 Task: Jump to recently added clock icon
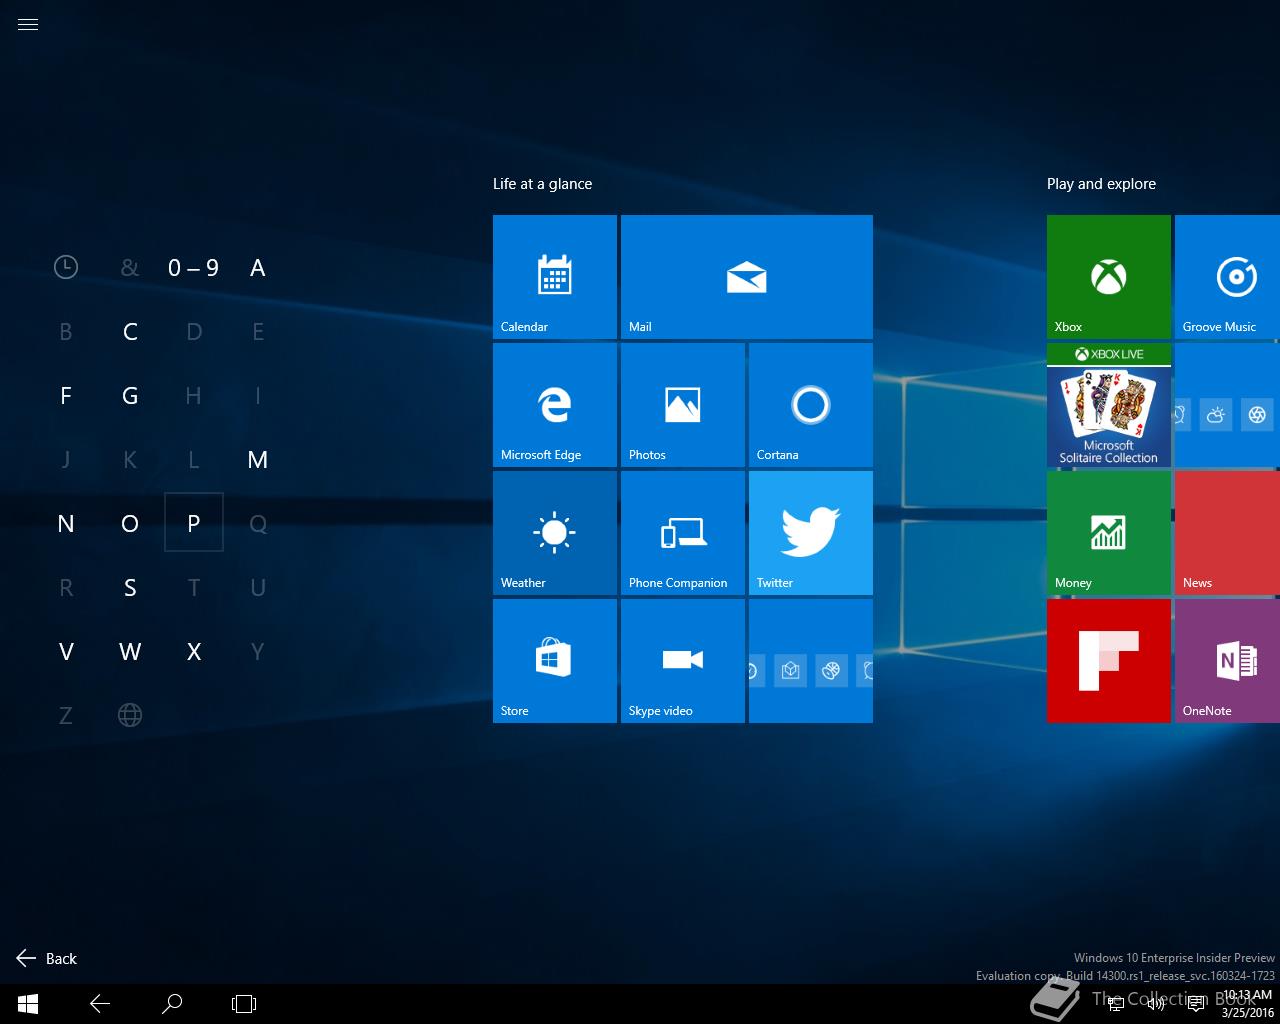tap(66, 267)
